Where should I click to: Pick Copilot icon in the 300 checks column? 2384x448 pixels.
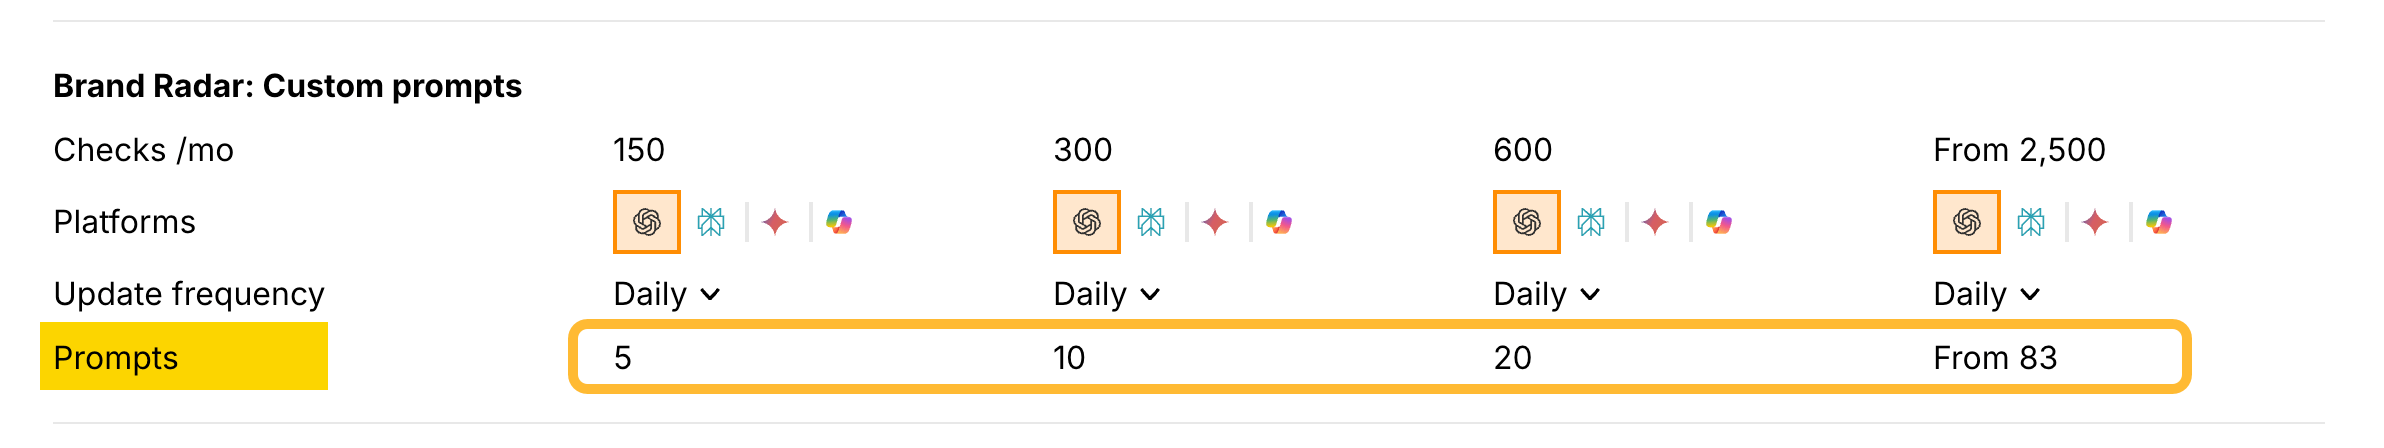[x=1279, y=222]
